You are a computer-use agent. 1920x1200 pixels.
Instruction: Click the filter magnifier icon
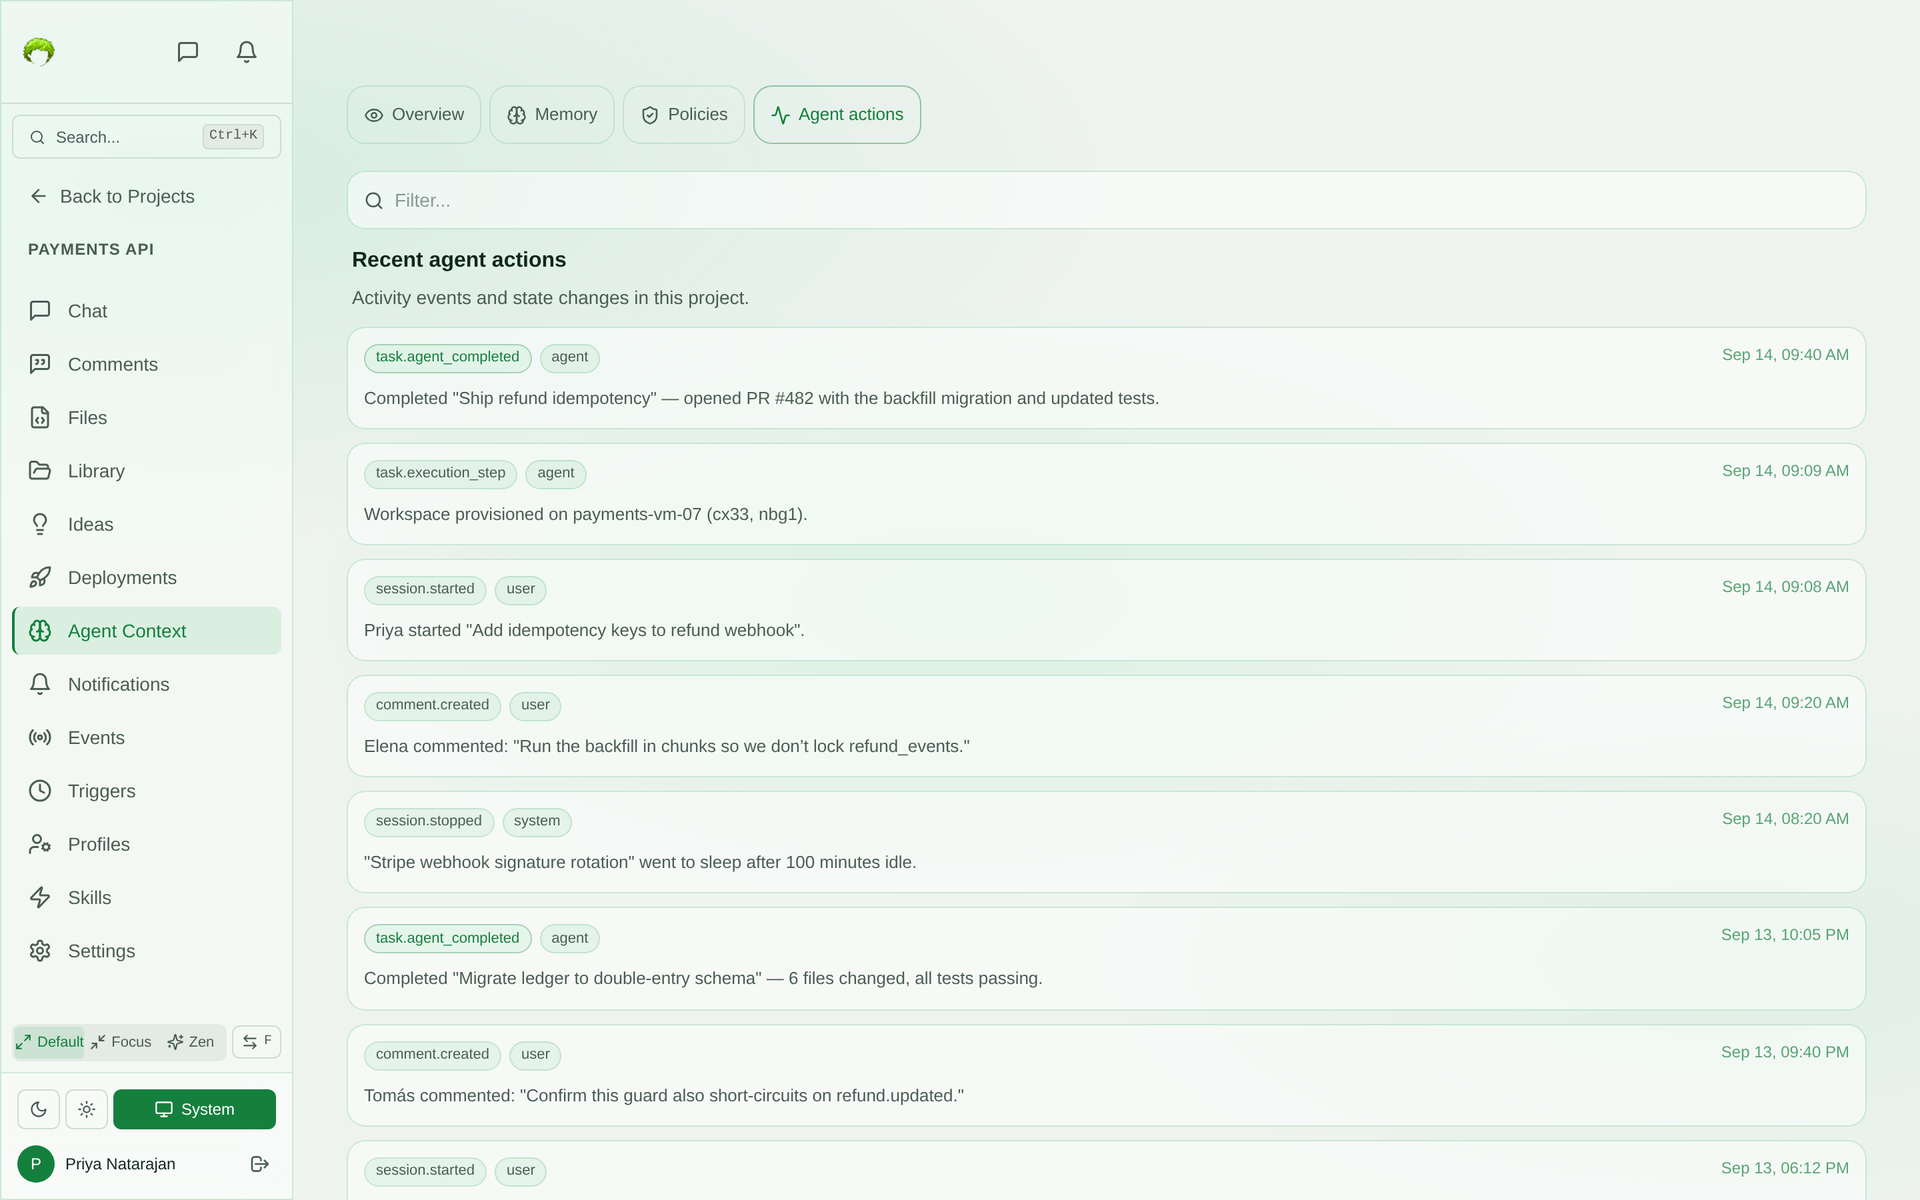point(374,201)
